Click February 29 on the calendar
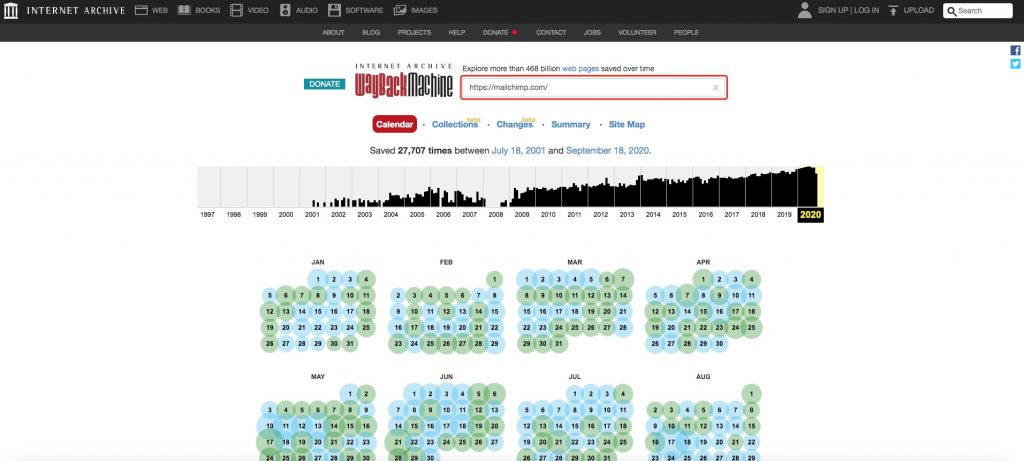This screenshot has width=1024, height=461. coord(494,343)
